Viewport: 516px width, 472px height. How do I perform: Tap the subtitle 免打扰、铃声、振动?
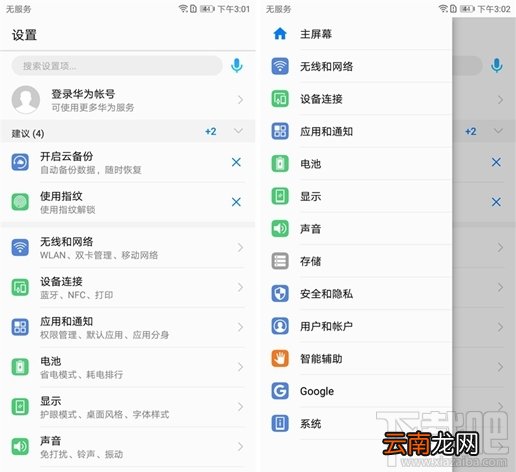click(x=82, y=454)
